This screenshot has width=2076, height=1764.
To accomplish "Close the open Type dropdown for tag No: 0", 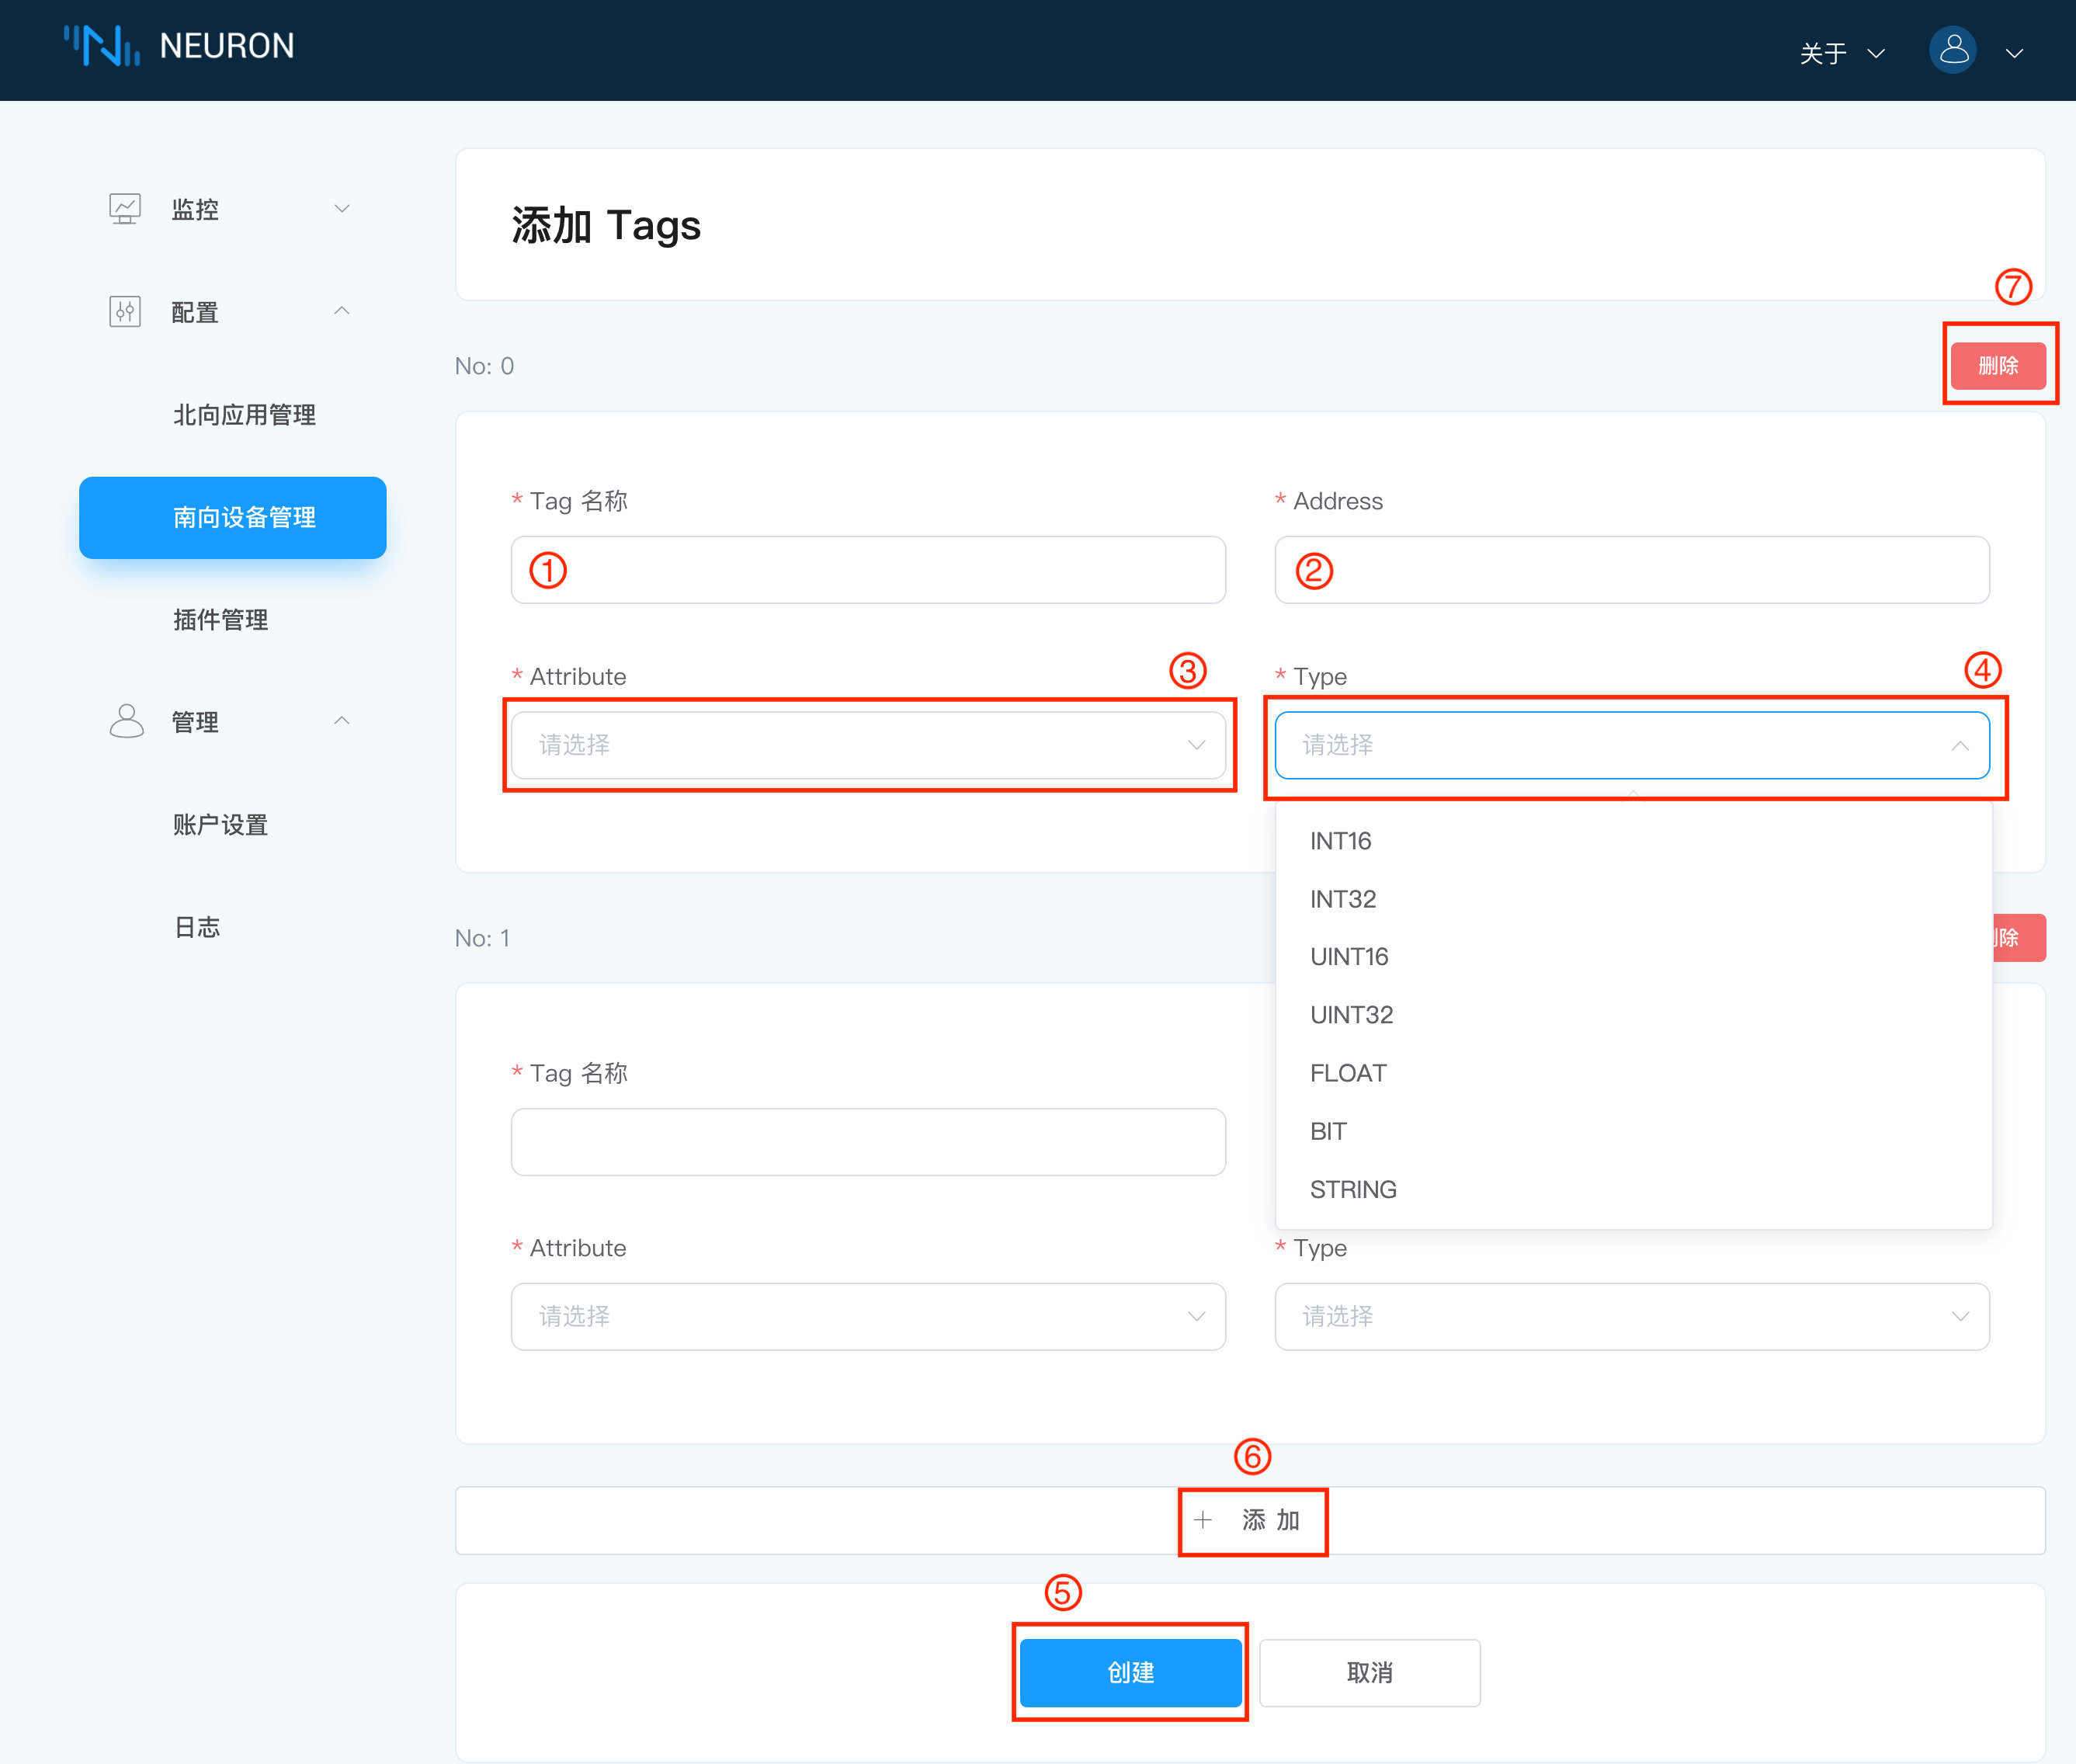I will (1632, 745).
